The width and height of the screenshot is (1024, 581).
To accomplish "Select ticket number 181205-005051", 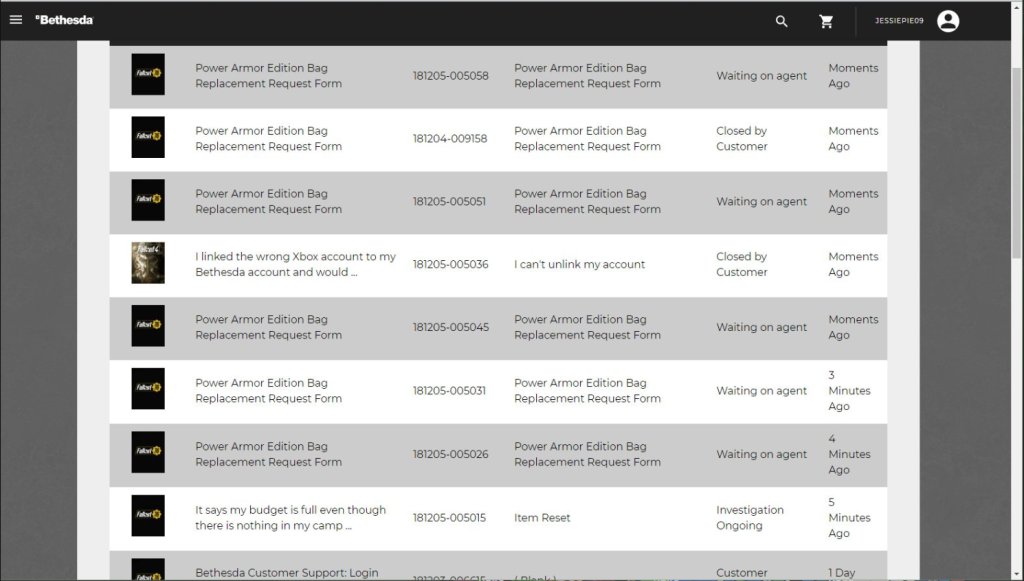I will [449, 202].
